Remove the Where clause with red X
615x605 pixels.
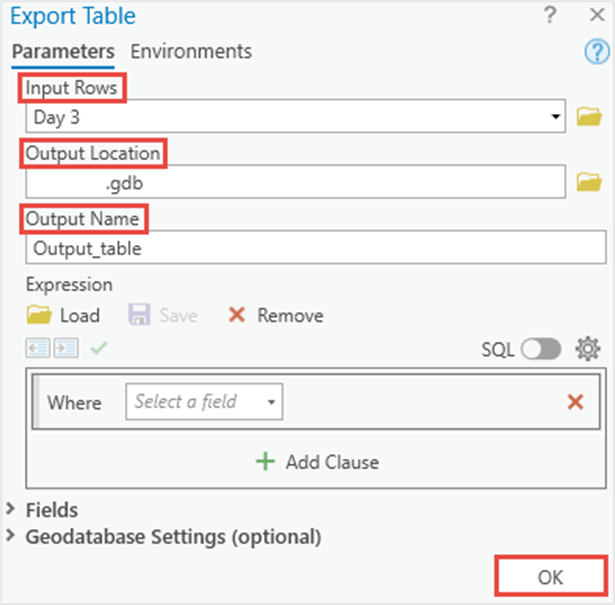pos(575,402)
